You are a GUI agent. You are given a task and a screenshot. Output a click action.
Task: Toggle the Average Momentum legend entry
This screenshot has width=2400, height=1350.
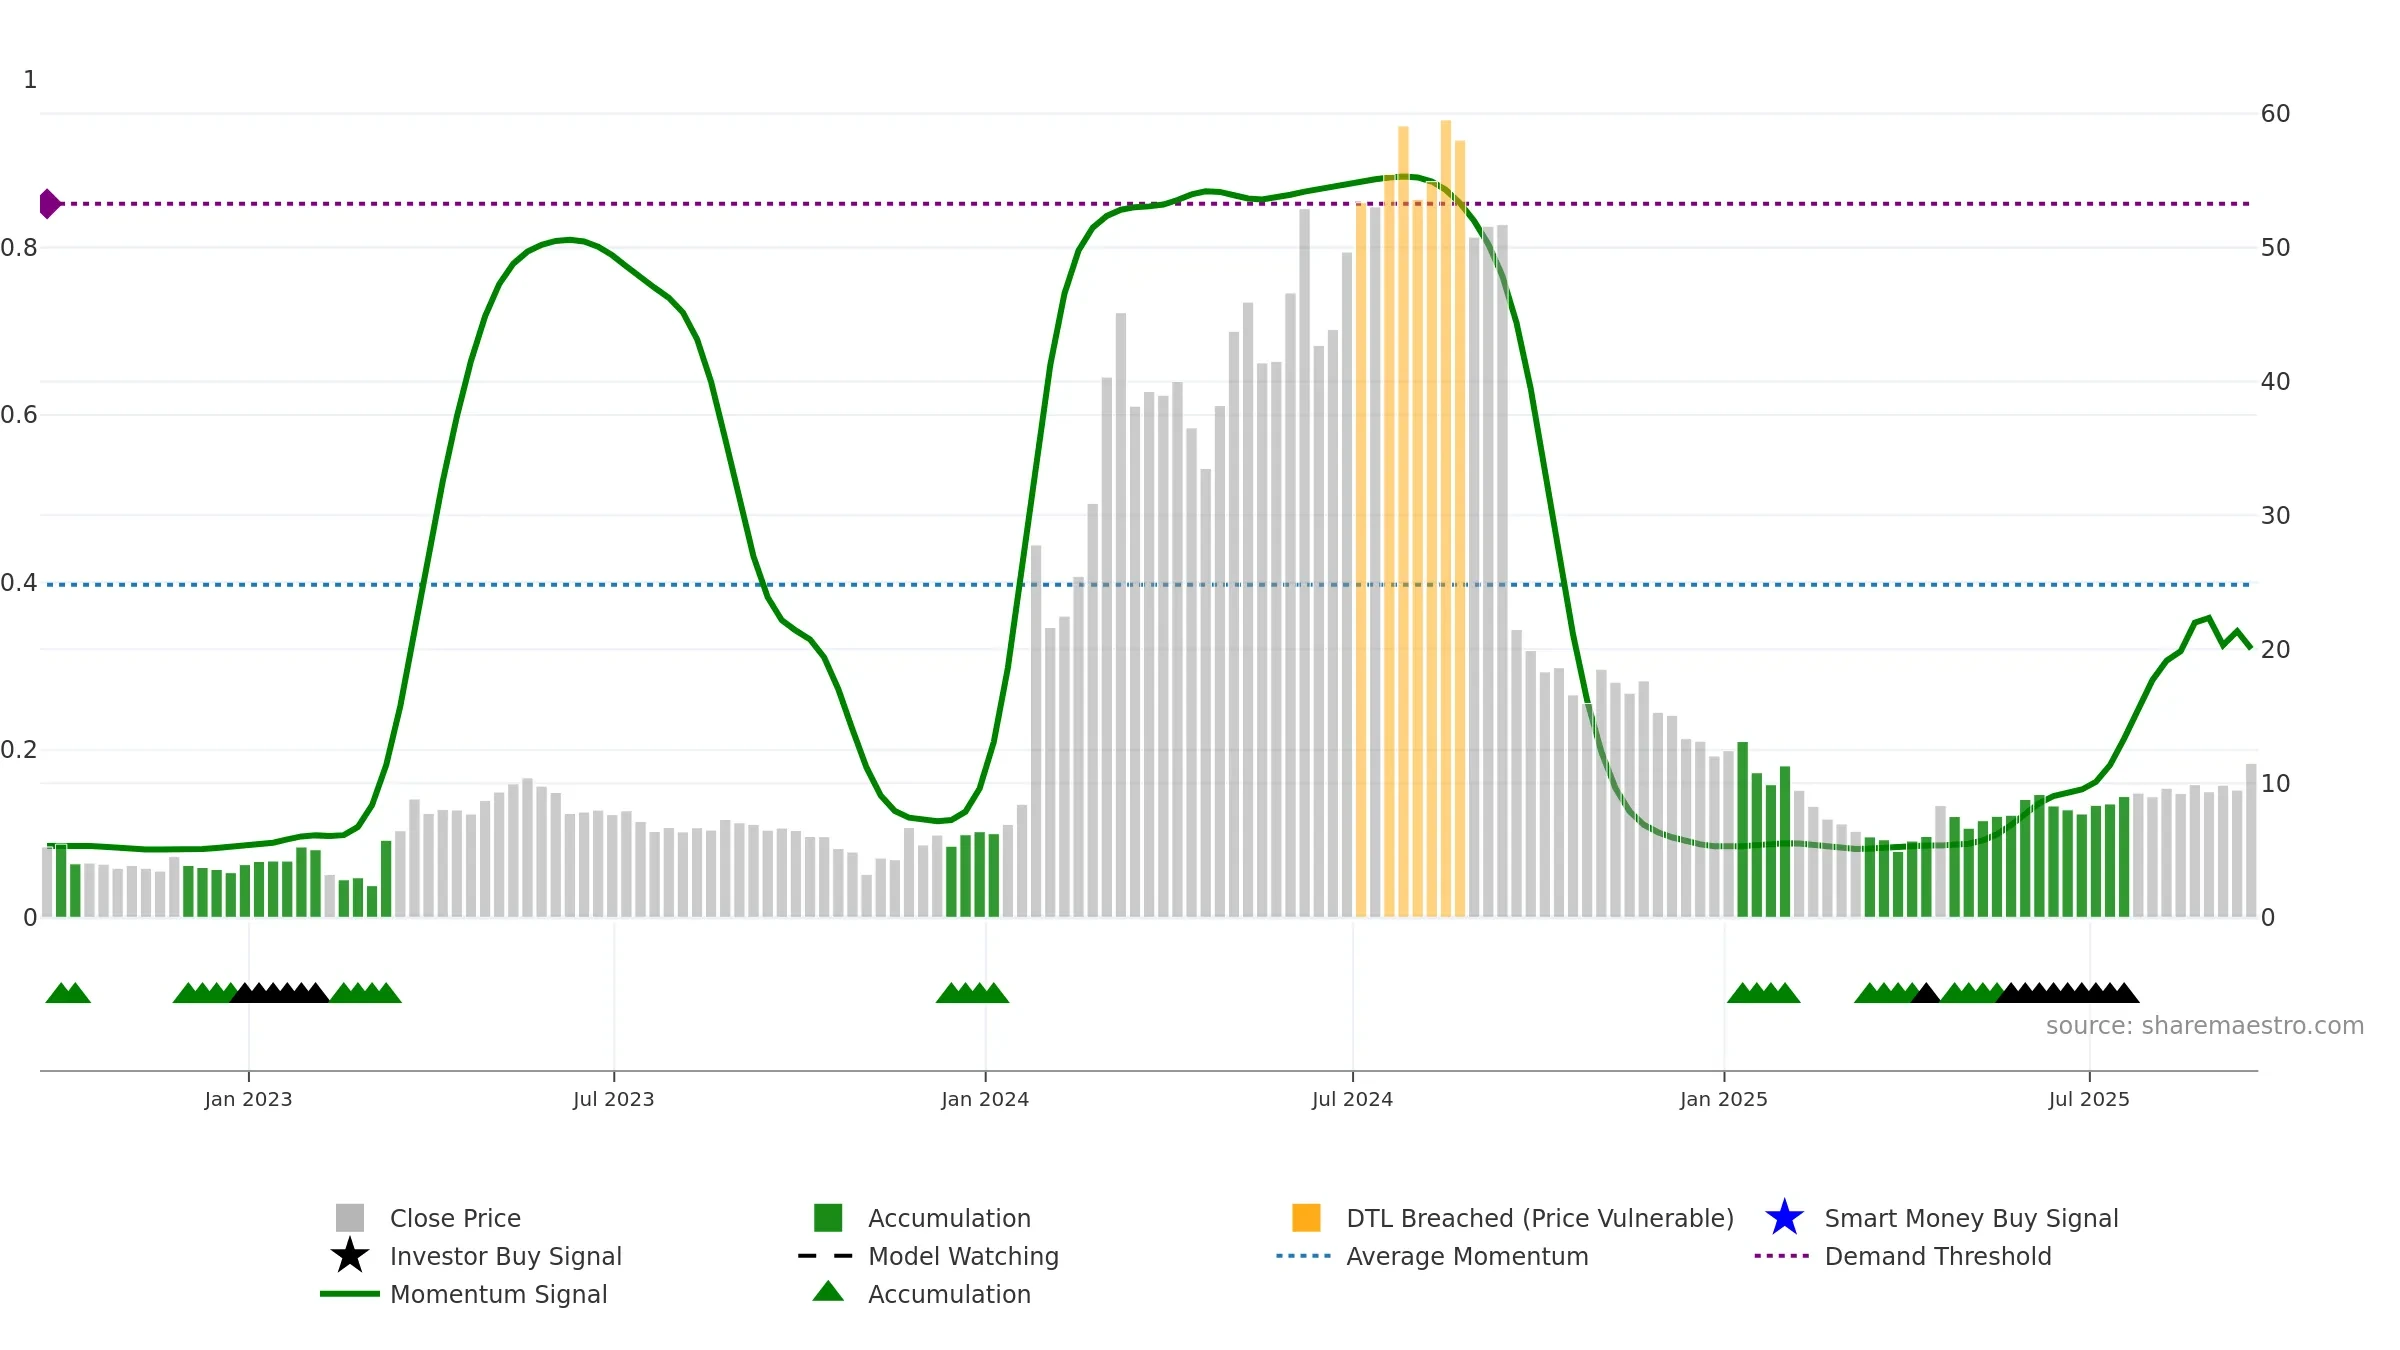coord(1432,1256)
